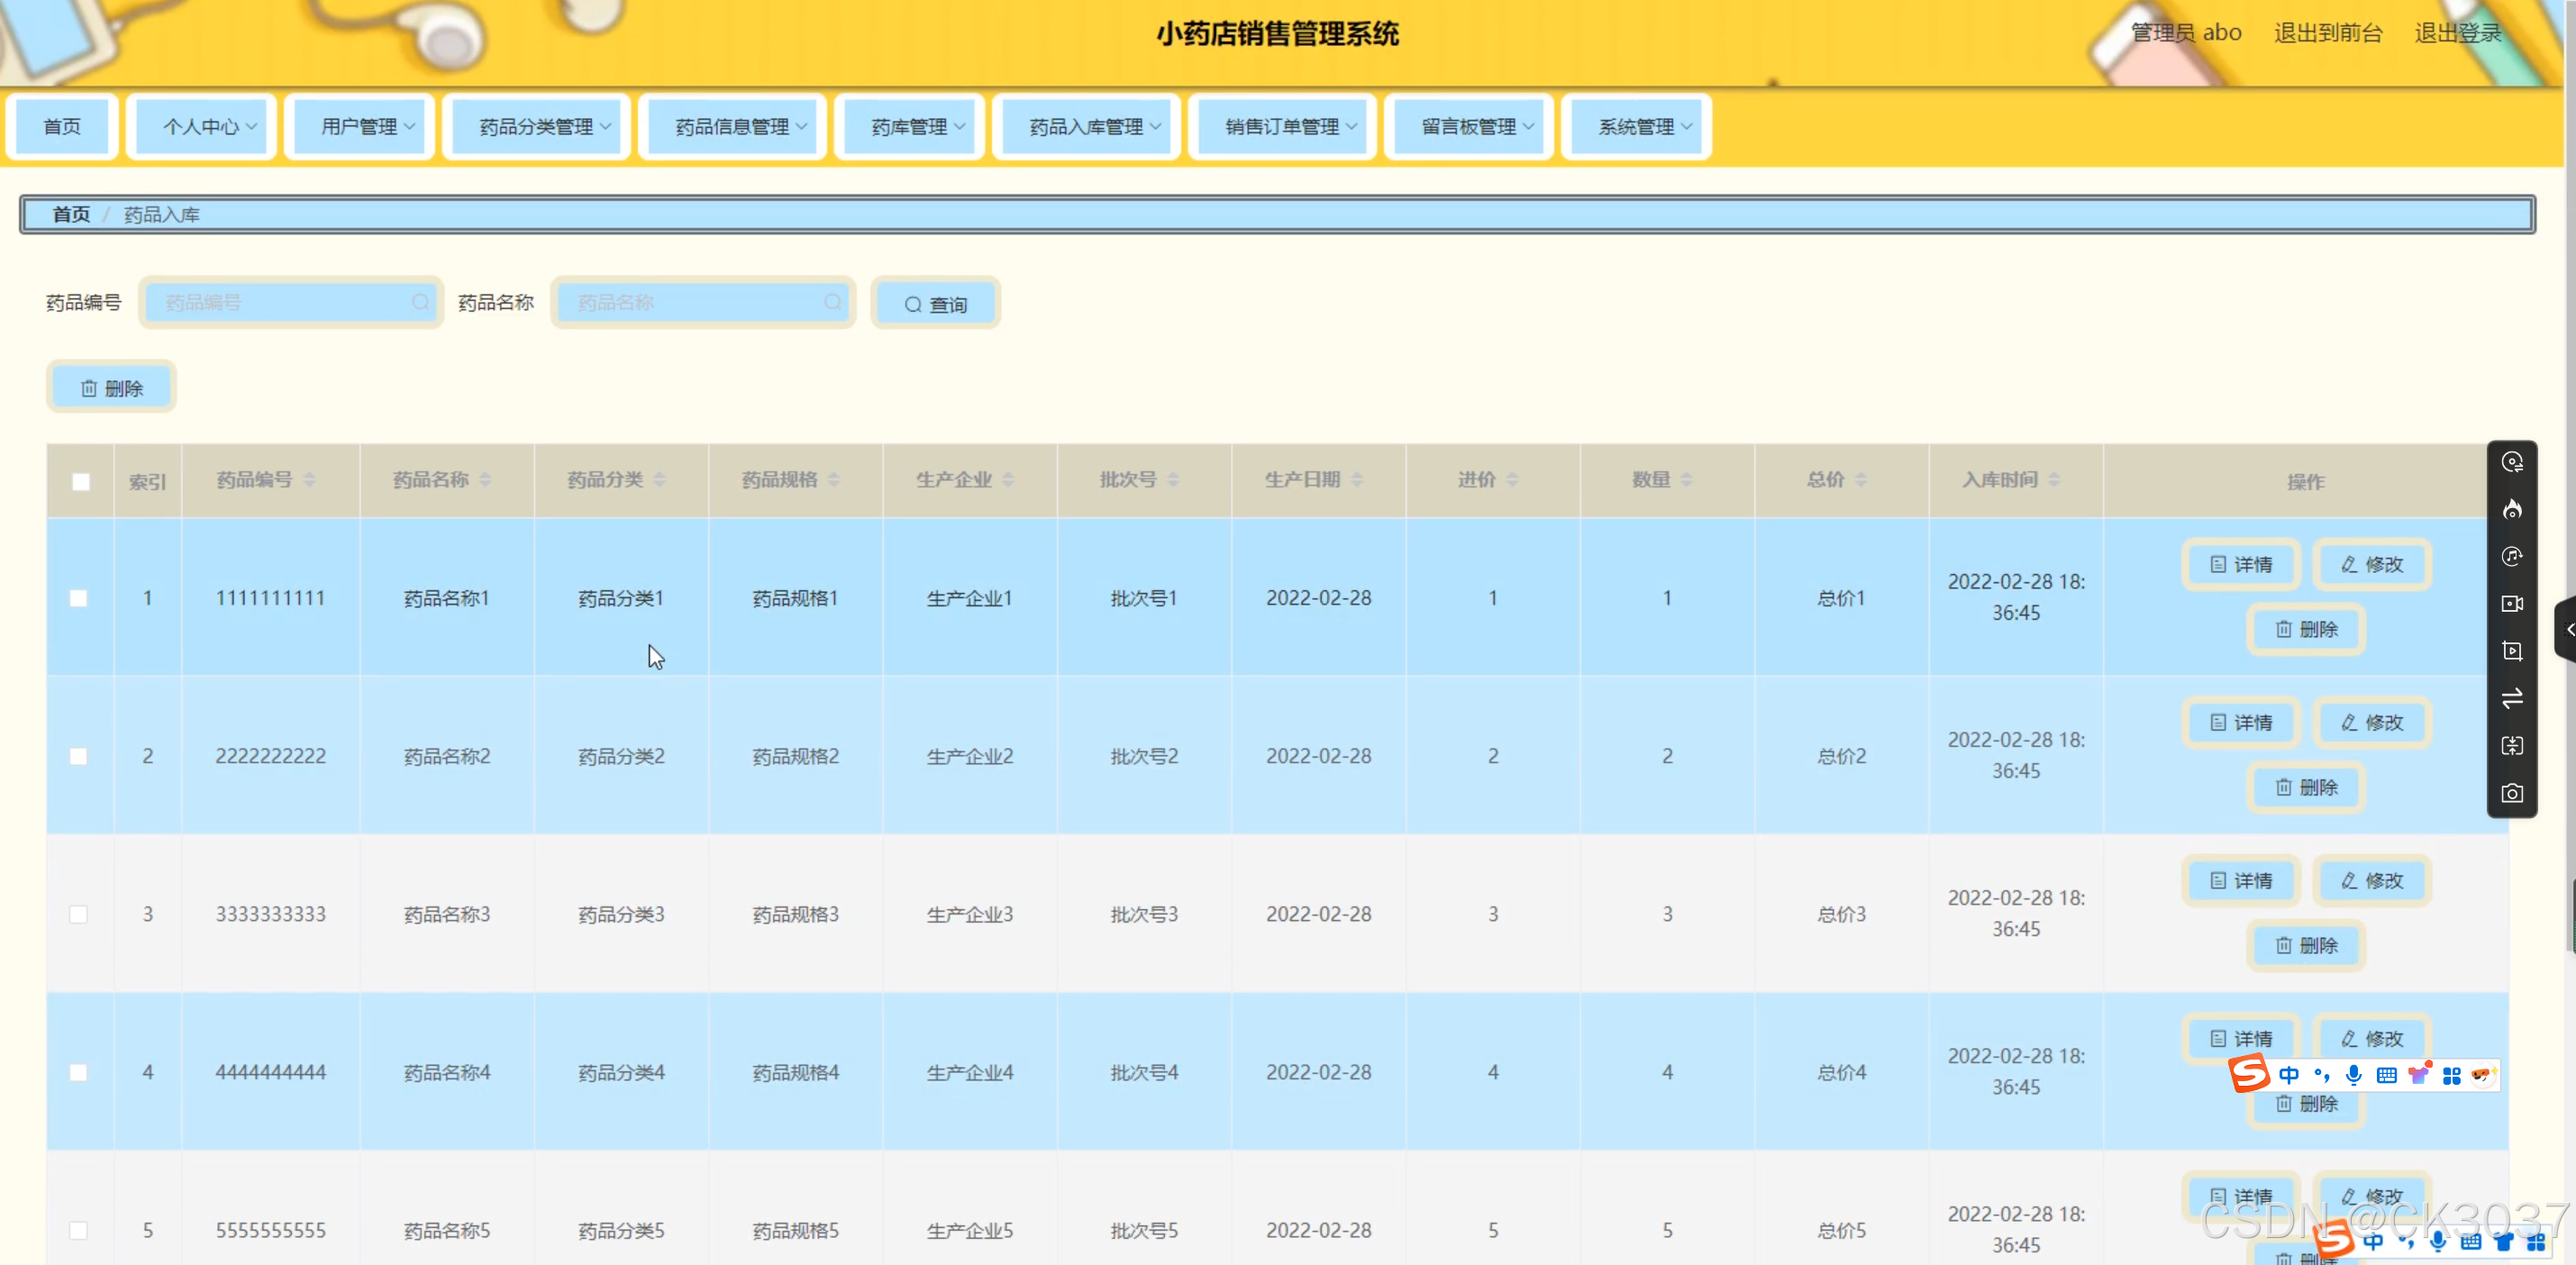The height and width of the screenshot is (1265, 2576).
Task: Click 修改 button for row 2
Action: click(2371, 723)
